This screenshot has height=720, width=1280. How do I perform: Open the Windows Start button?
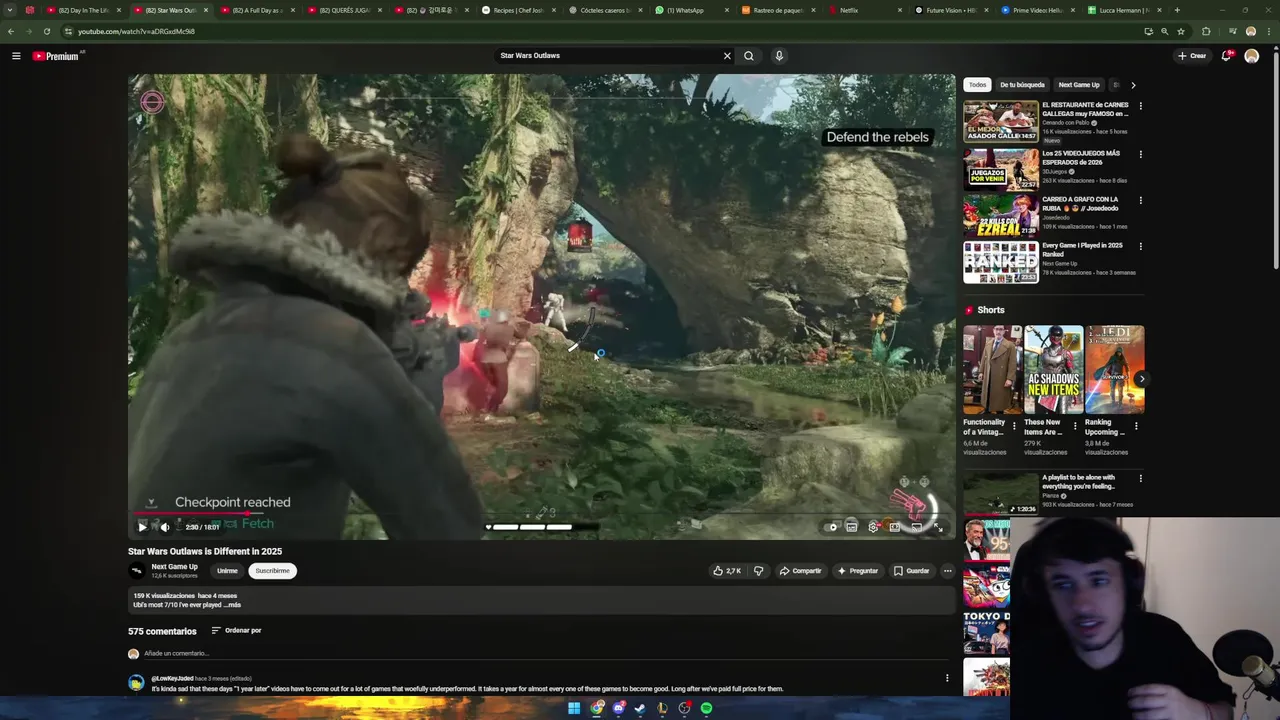pyautogui.click(x=574, y=708)
